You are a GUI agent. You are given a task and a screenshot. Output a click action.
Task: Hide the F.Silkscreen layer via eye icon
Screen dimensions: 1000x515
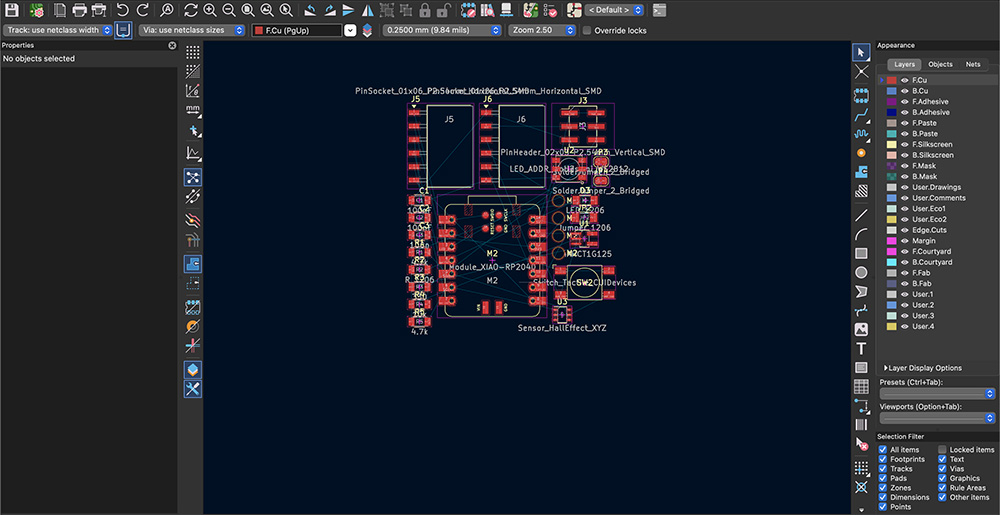click(904, 145)
